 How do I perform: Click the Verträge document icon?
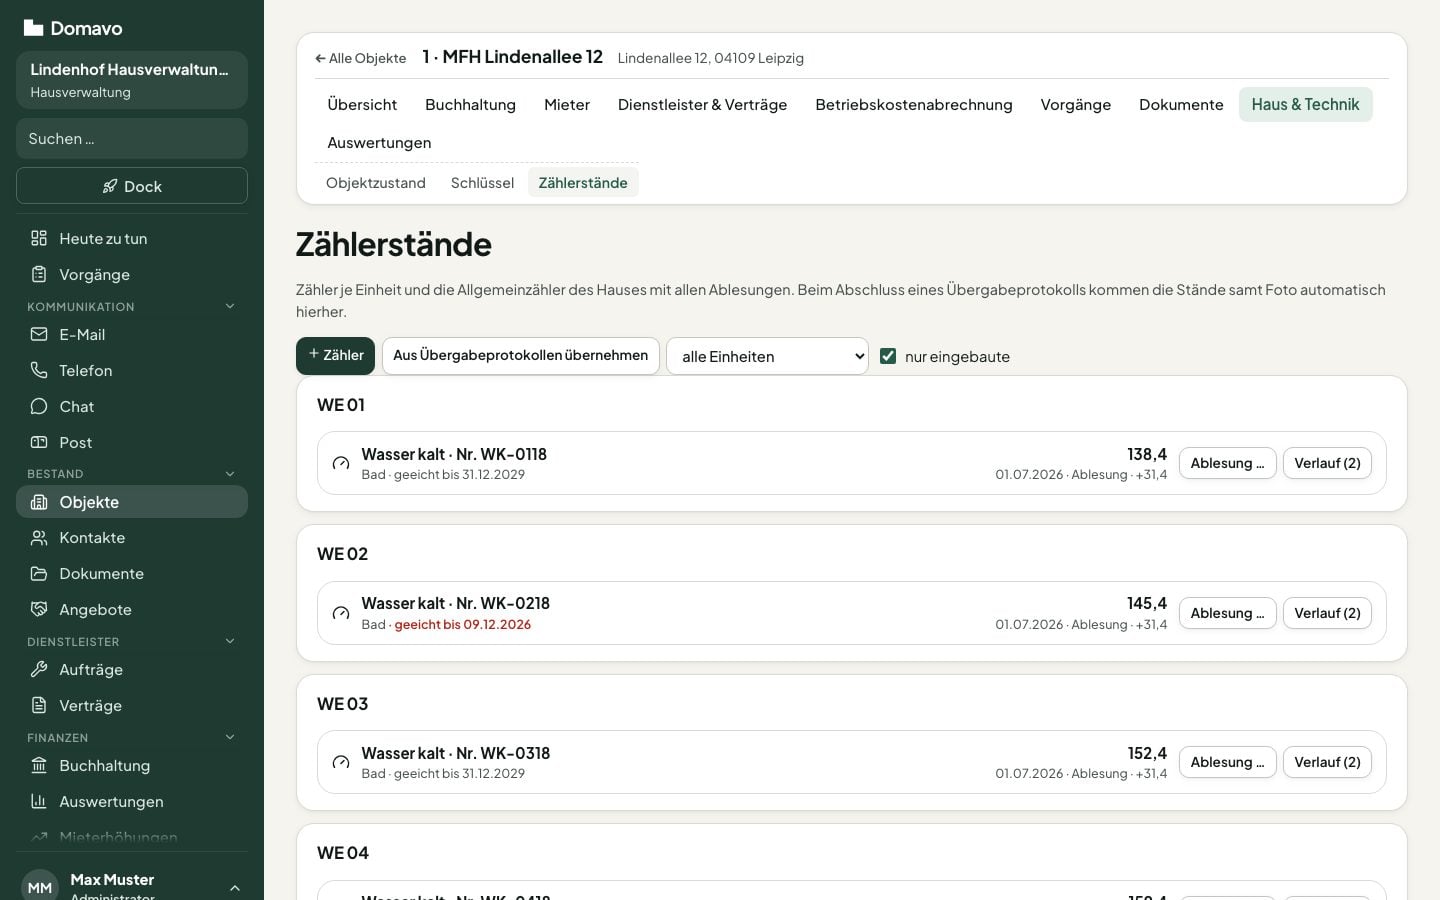click(x=39, y=705)
